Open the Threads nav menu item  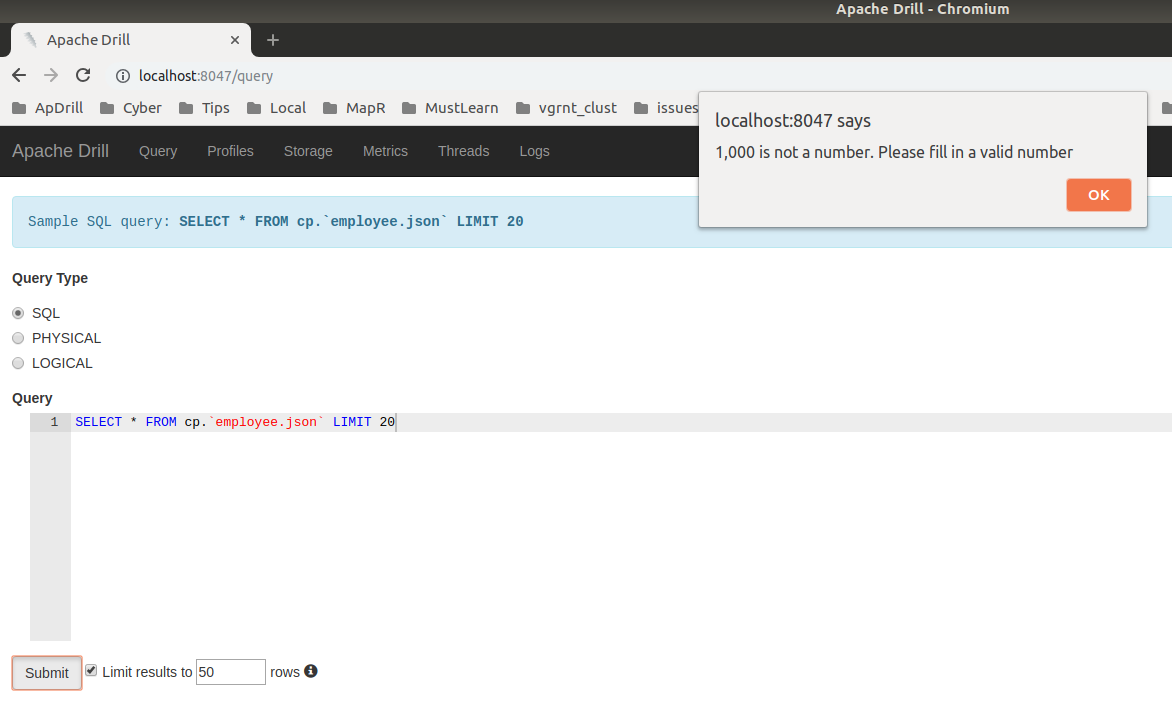pyautogui.click(x=463, y=151)
